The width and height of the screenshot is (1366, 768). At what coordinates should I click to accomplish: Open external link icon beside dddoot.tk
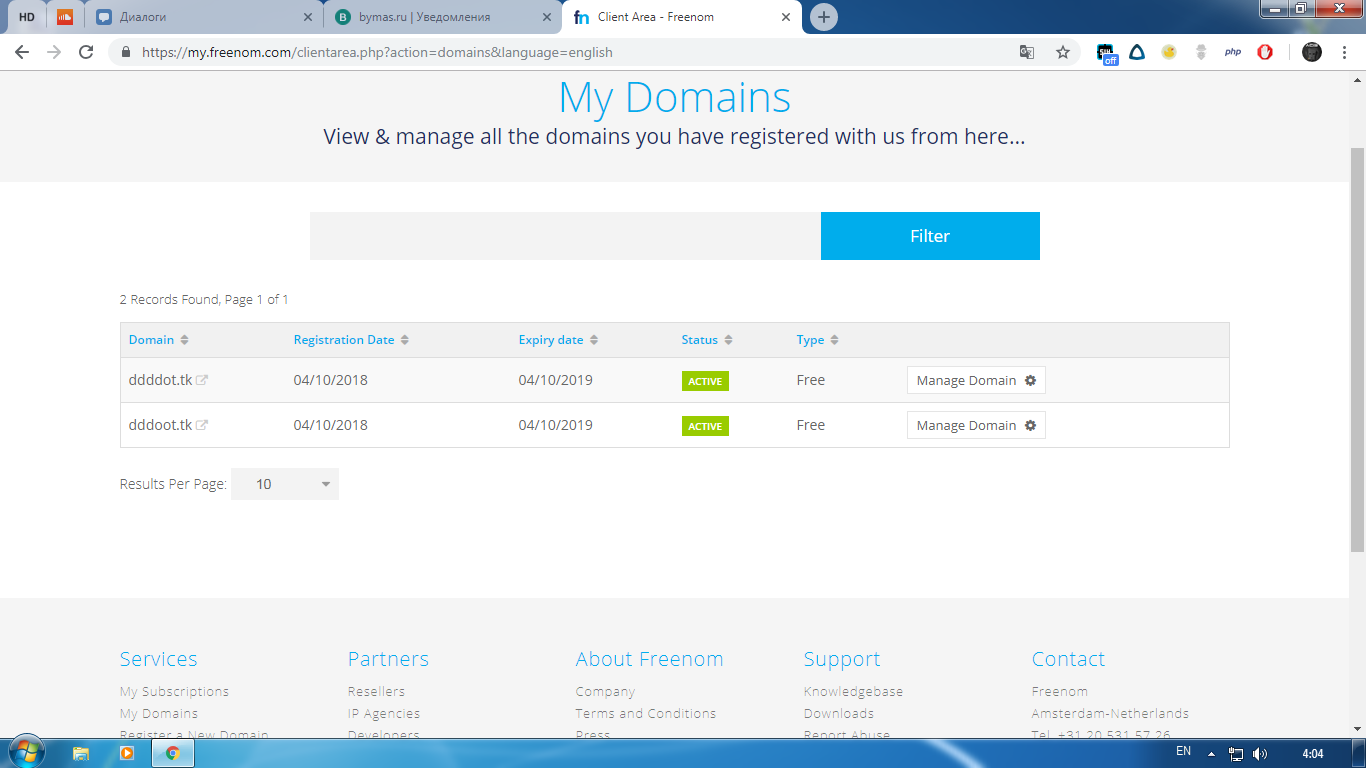pos(202,425)
